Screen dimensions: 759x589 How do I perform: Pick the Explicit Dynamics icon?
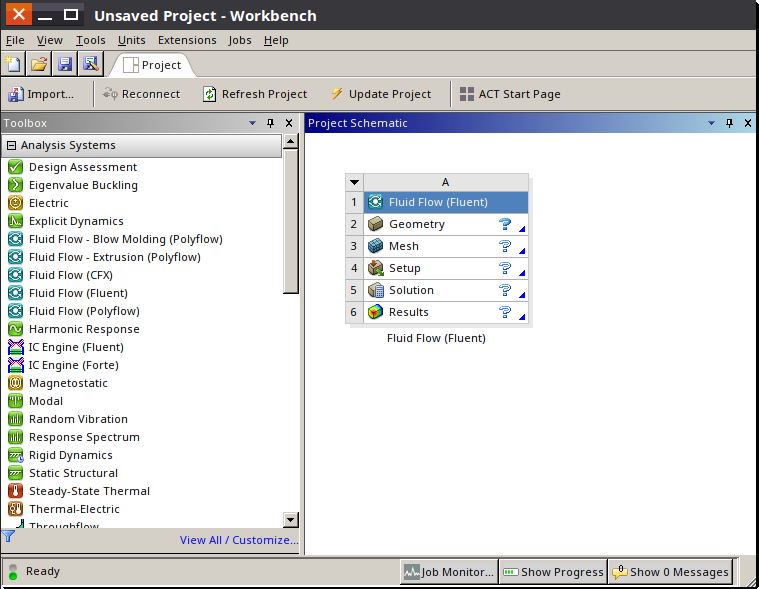tap(15, 221)
